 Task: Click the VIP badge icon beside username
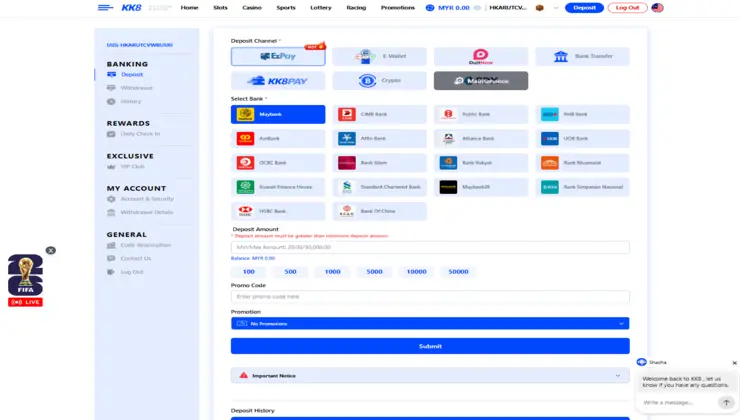click(x=539, y=8)
